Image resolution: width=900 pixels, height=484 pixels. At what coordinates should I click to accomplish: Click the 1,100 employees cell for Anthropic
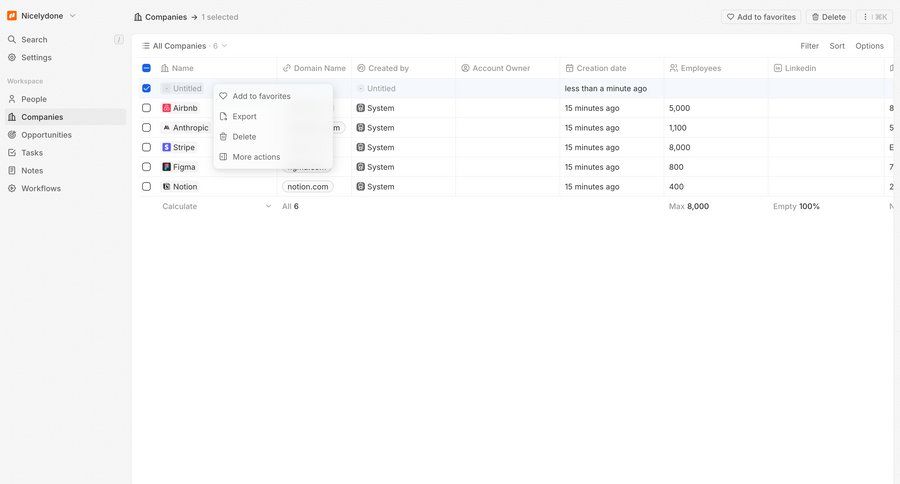[x=716, y=127]
